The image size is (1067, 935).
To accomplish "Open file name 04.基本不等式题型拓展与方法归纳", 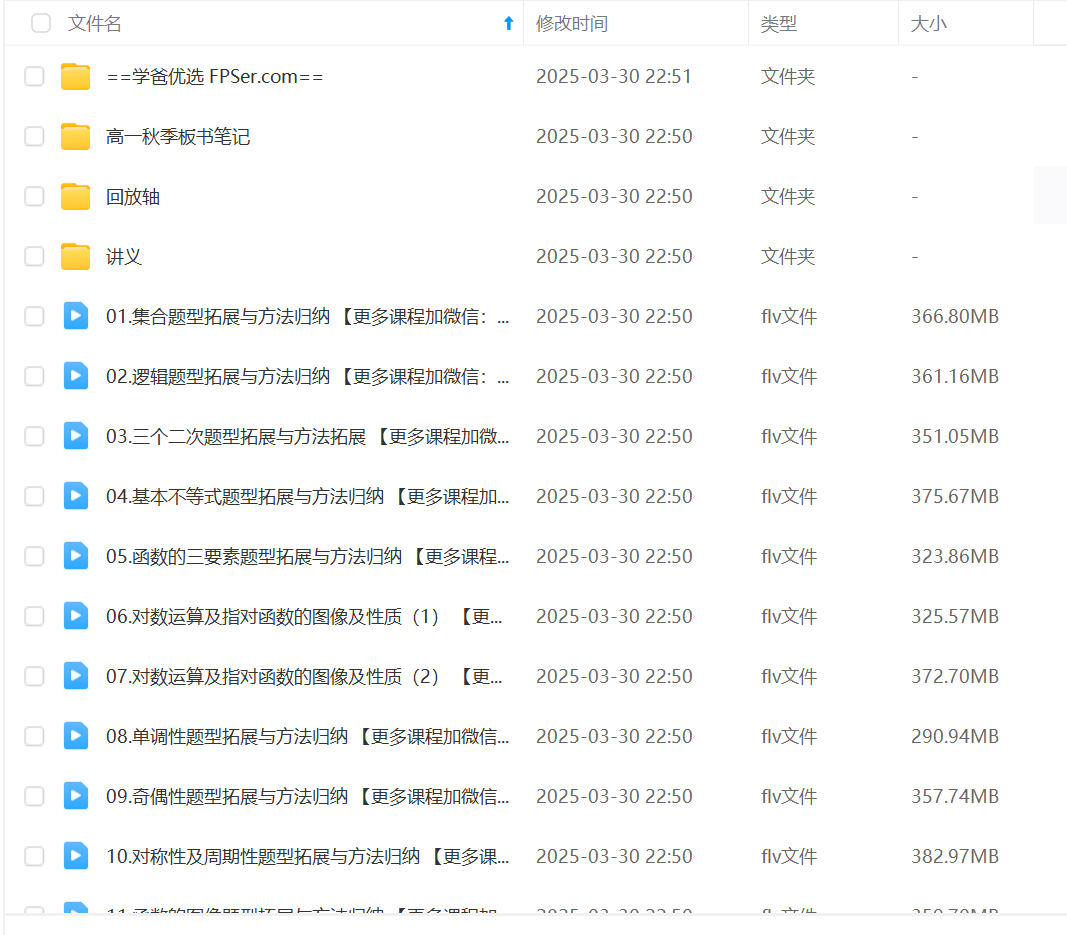I will pyautogui.click(x=308, y=496).
